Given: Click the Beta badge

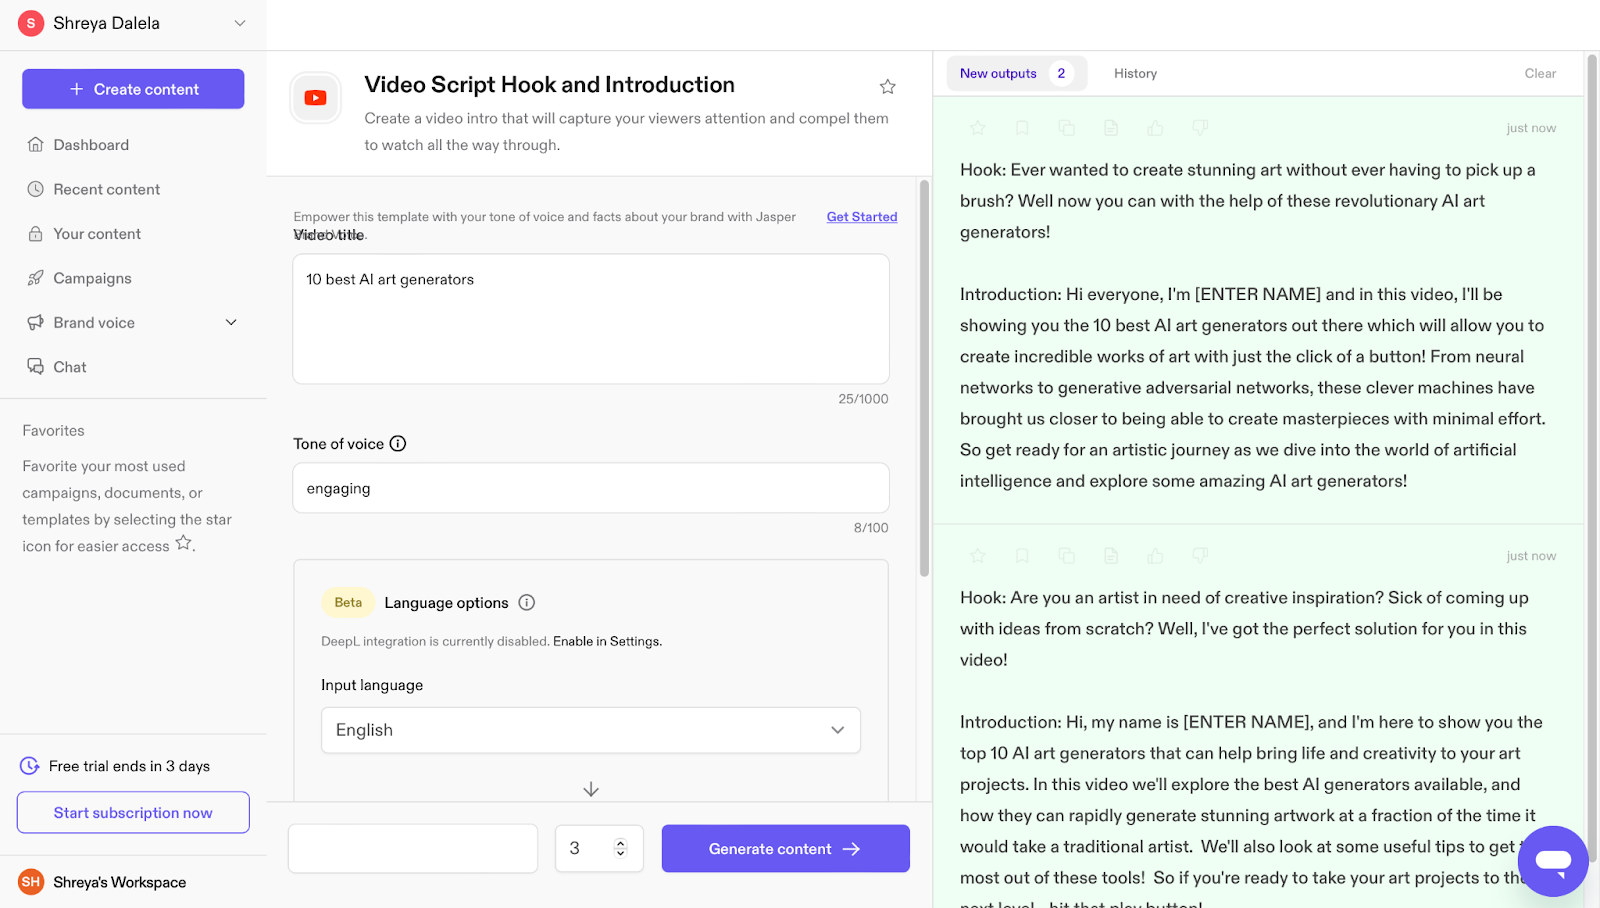Looking at the screenshot, I should click(x=348, y=603).
